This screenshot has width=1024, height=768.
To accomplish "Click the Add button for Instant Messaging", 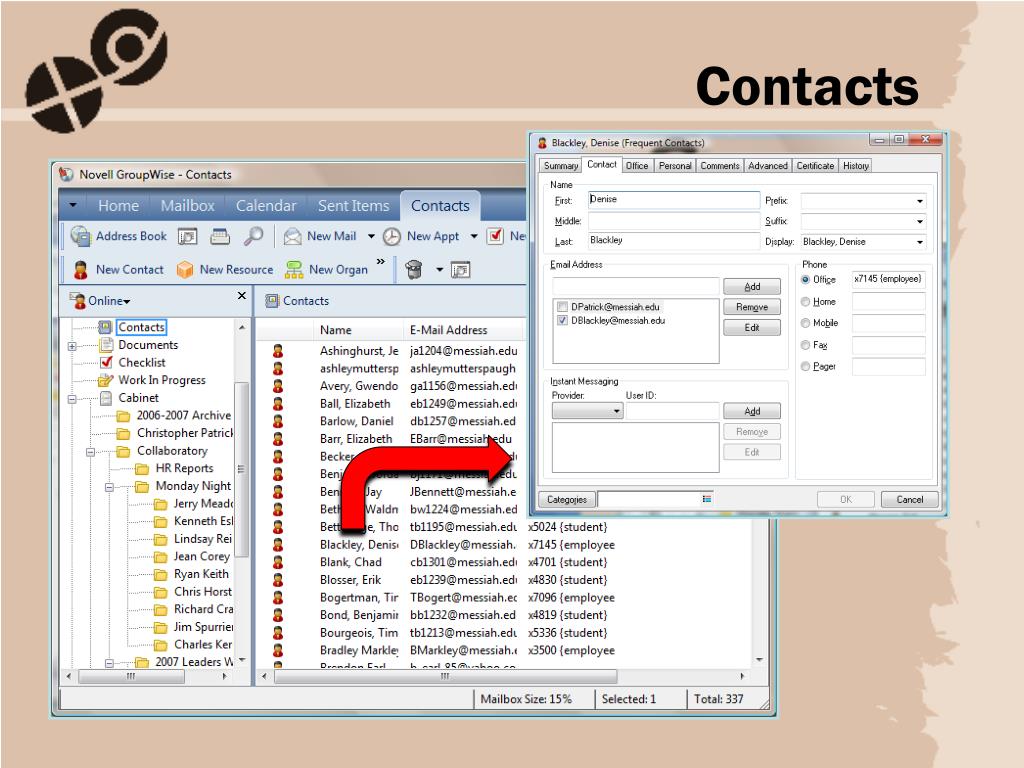I will point(752,411).
